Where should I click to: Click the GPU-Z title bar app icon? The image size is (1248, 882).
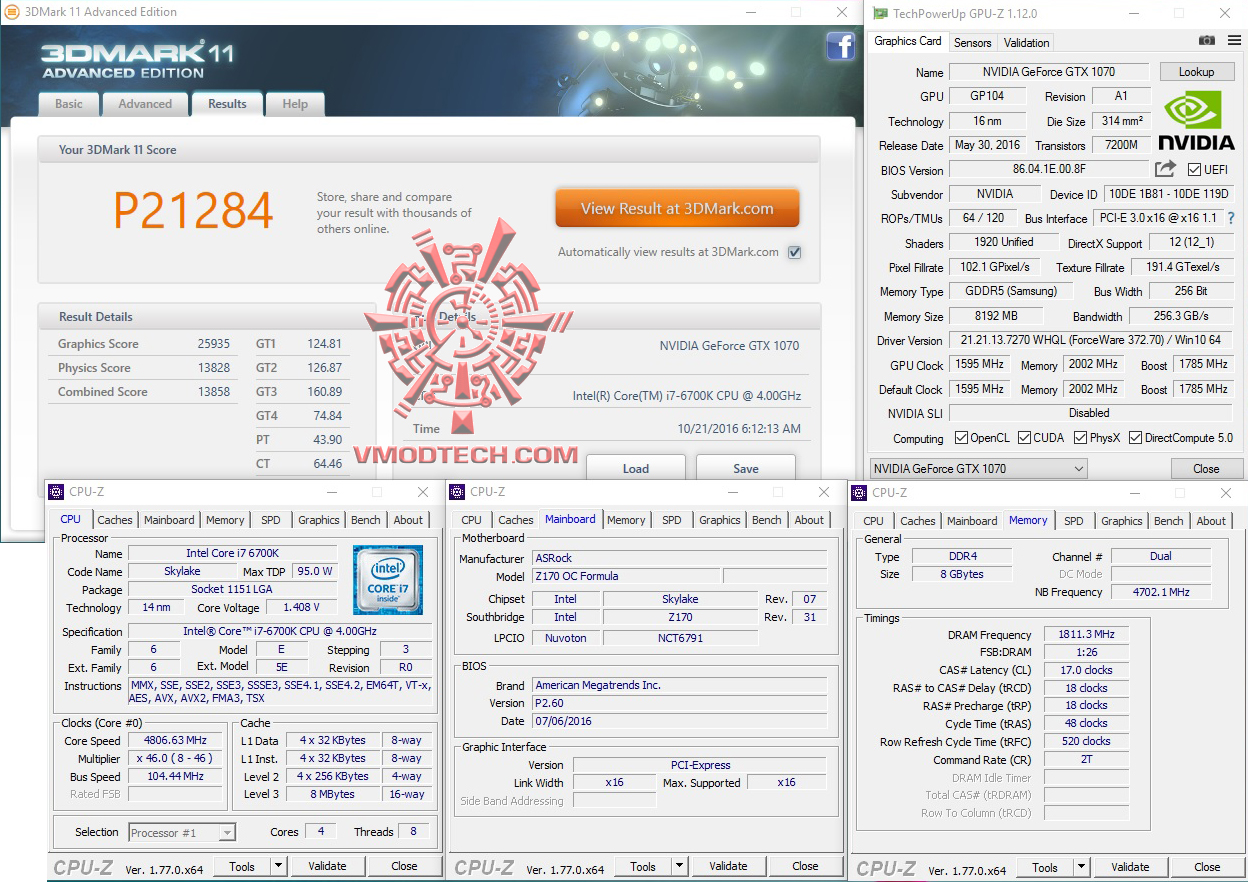(x=880, y=13)
